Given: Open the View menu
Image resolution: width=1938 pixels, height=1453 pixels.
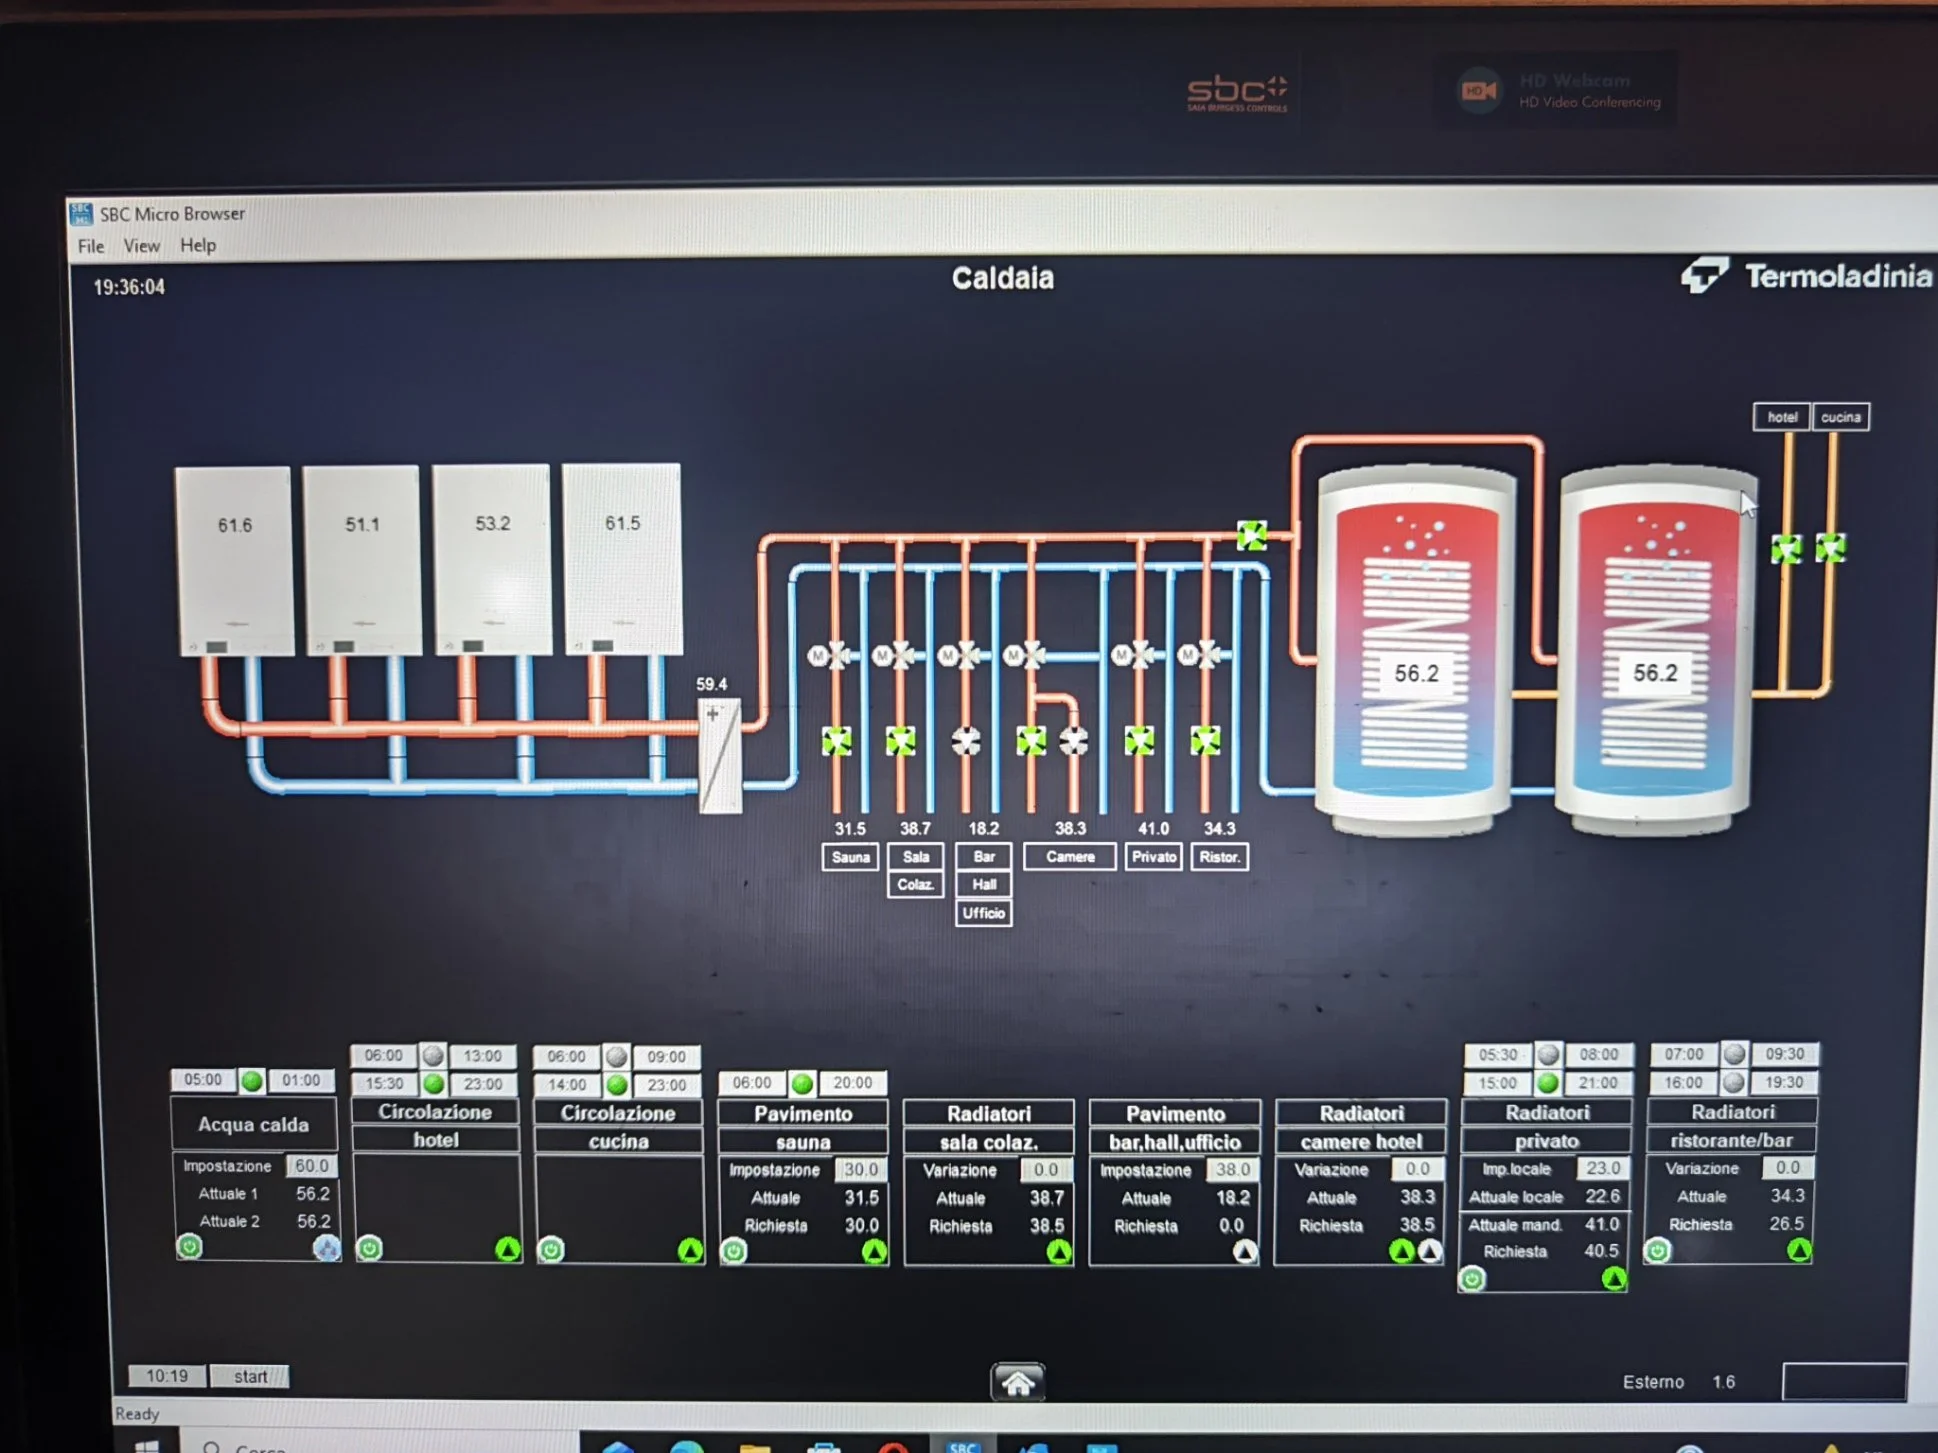Looking at the screenshot, I should pyautogui.click(x=141, y=246).
